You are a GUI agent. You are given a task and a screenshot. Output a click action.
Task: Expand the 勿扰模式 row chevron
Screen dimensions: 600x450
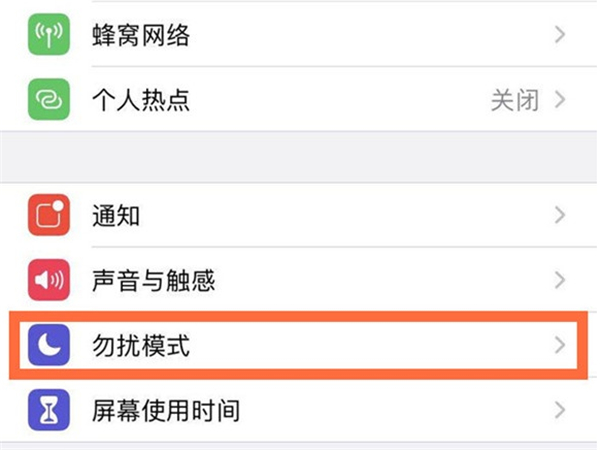click(x=560, y=345)
